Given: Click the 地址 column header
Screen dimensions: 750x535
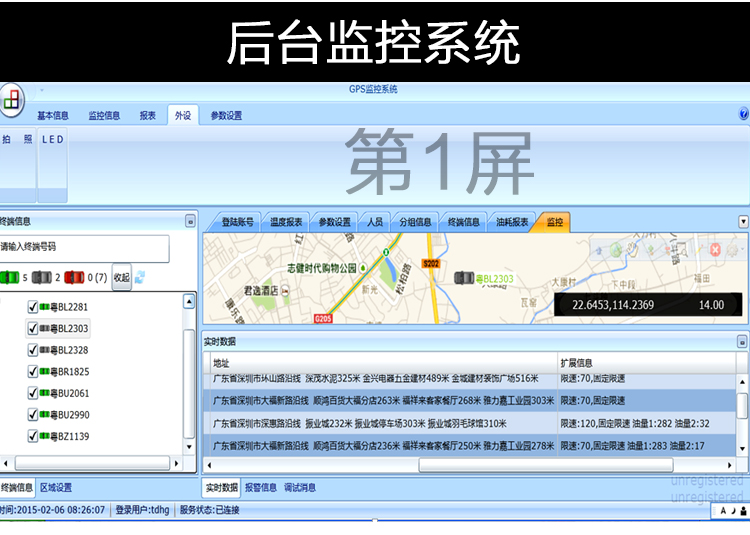Looking at the screenshot, I should (x=384, y=363).
